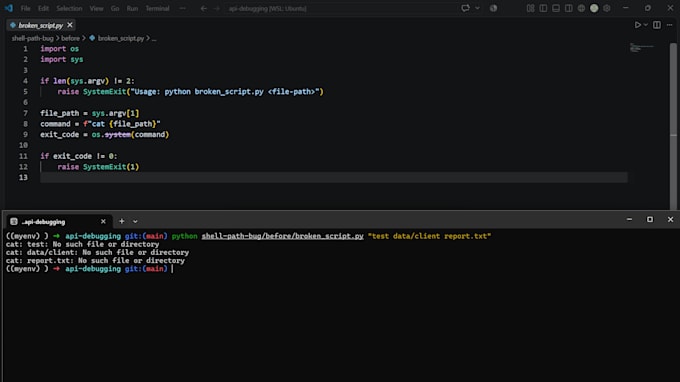Restore the VS Code window

point(648,8)
